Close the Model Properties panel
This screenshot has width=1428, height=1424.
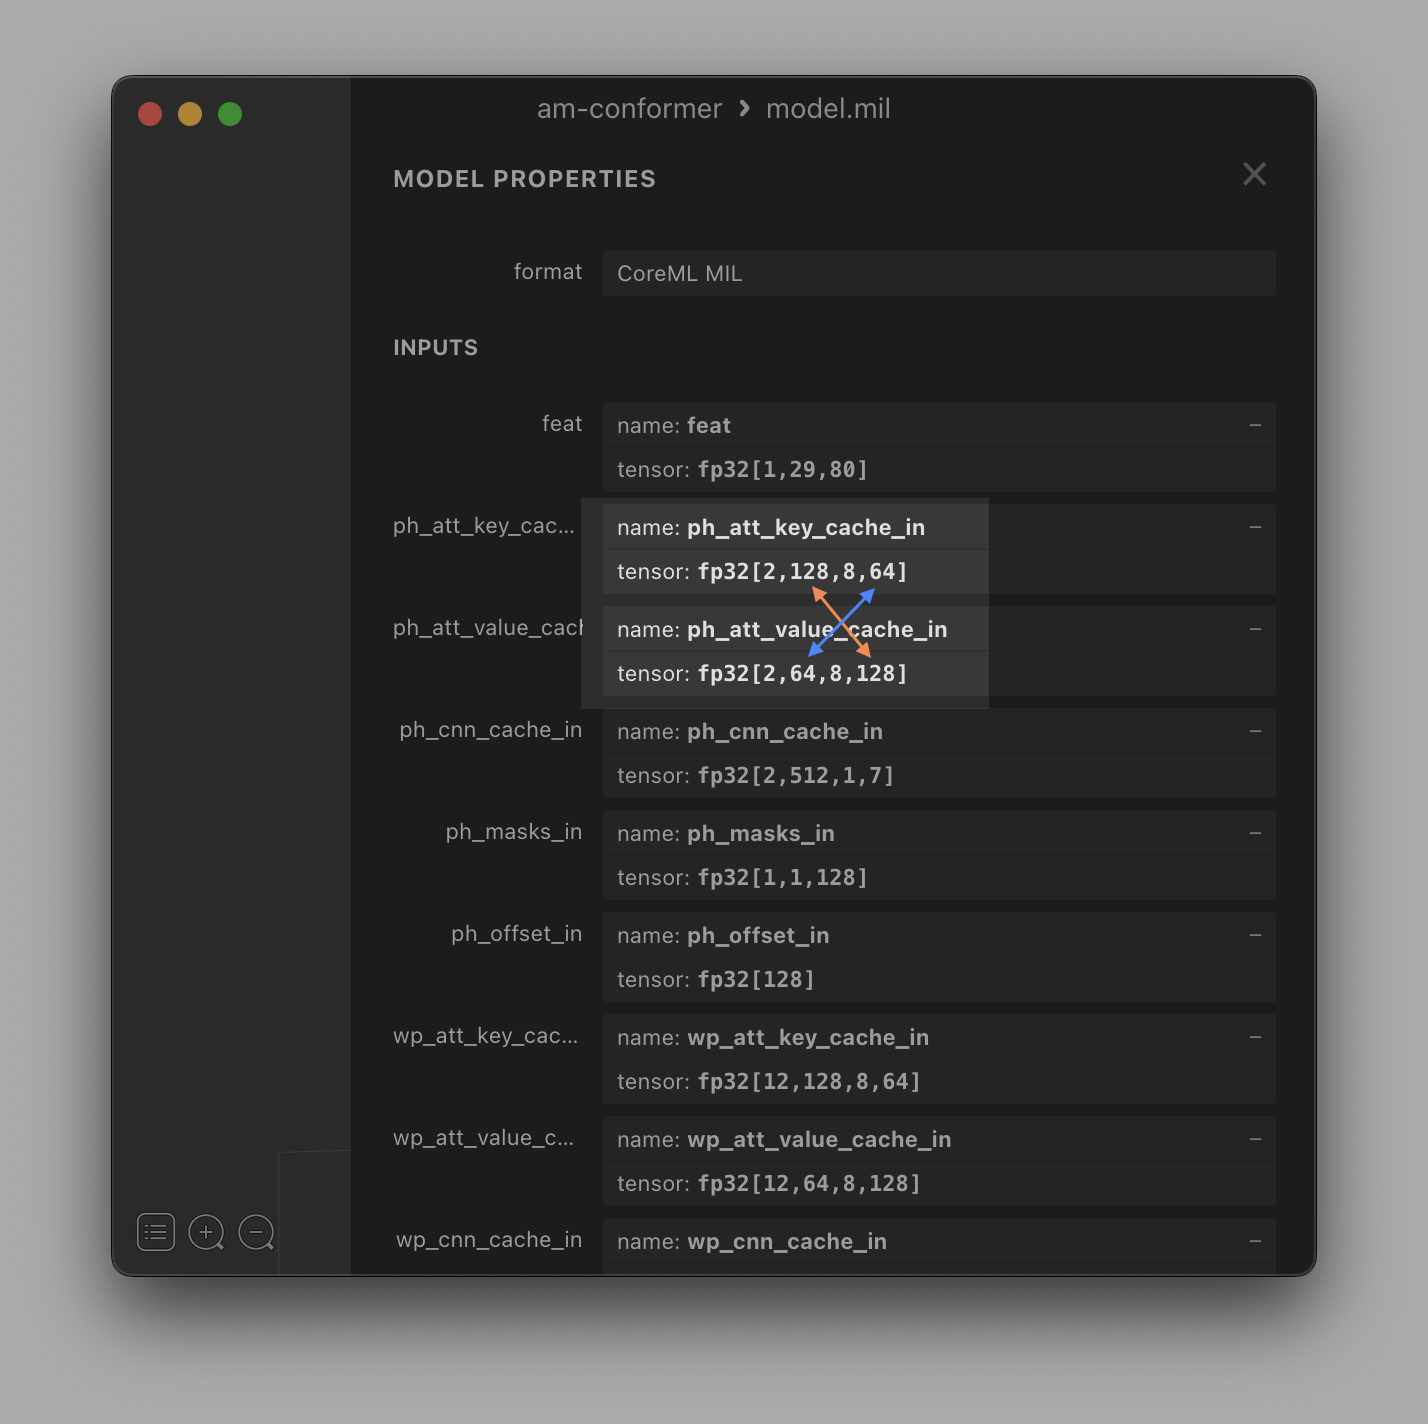coord(1254,174)
